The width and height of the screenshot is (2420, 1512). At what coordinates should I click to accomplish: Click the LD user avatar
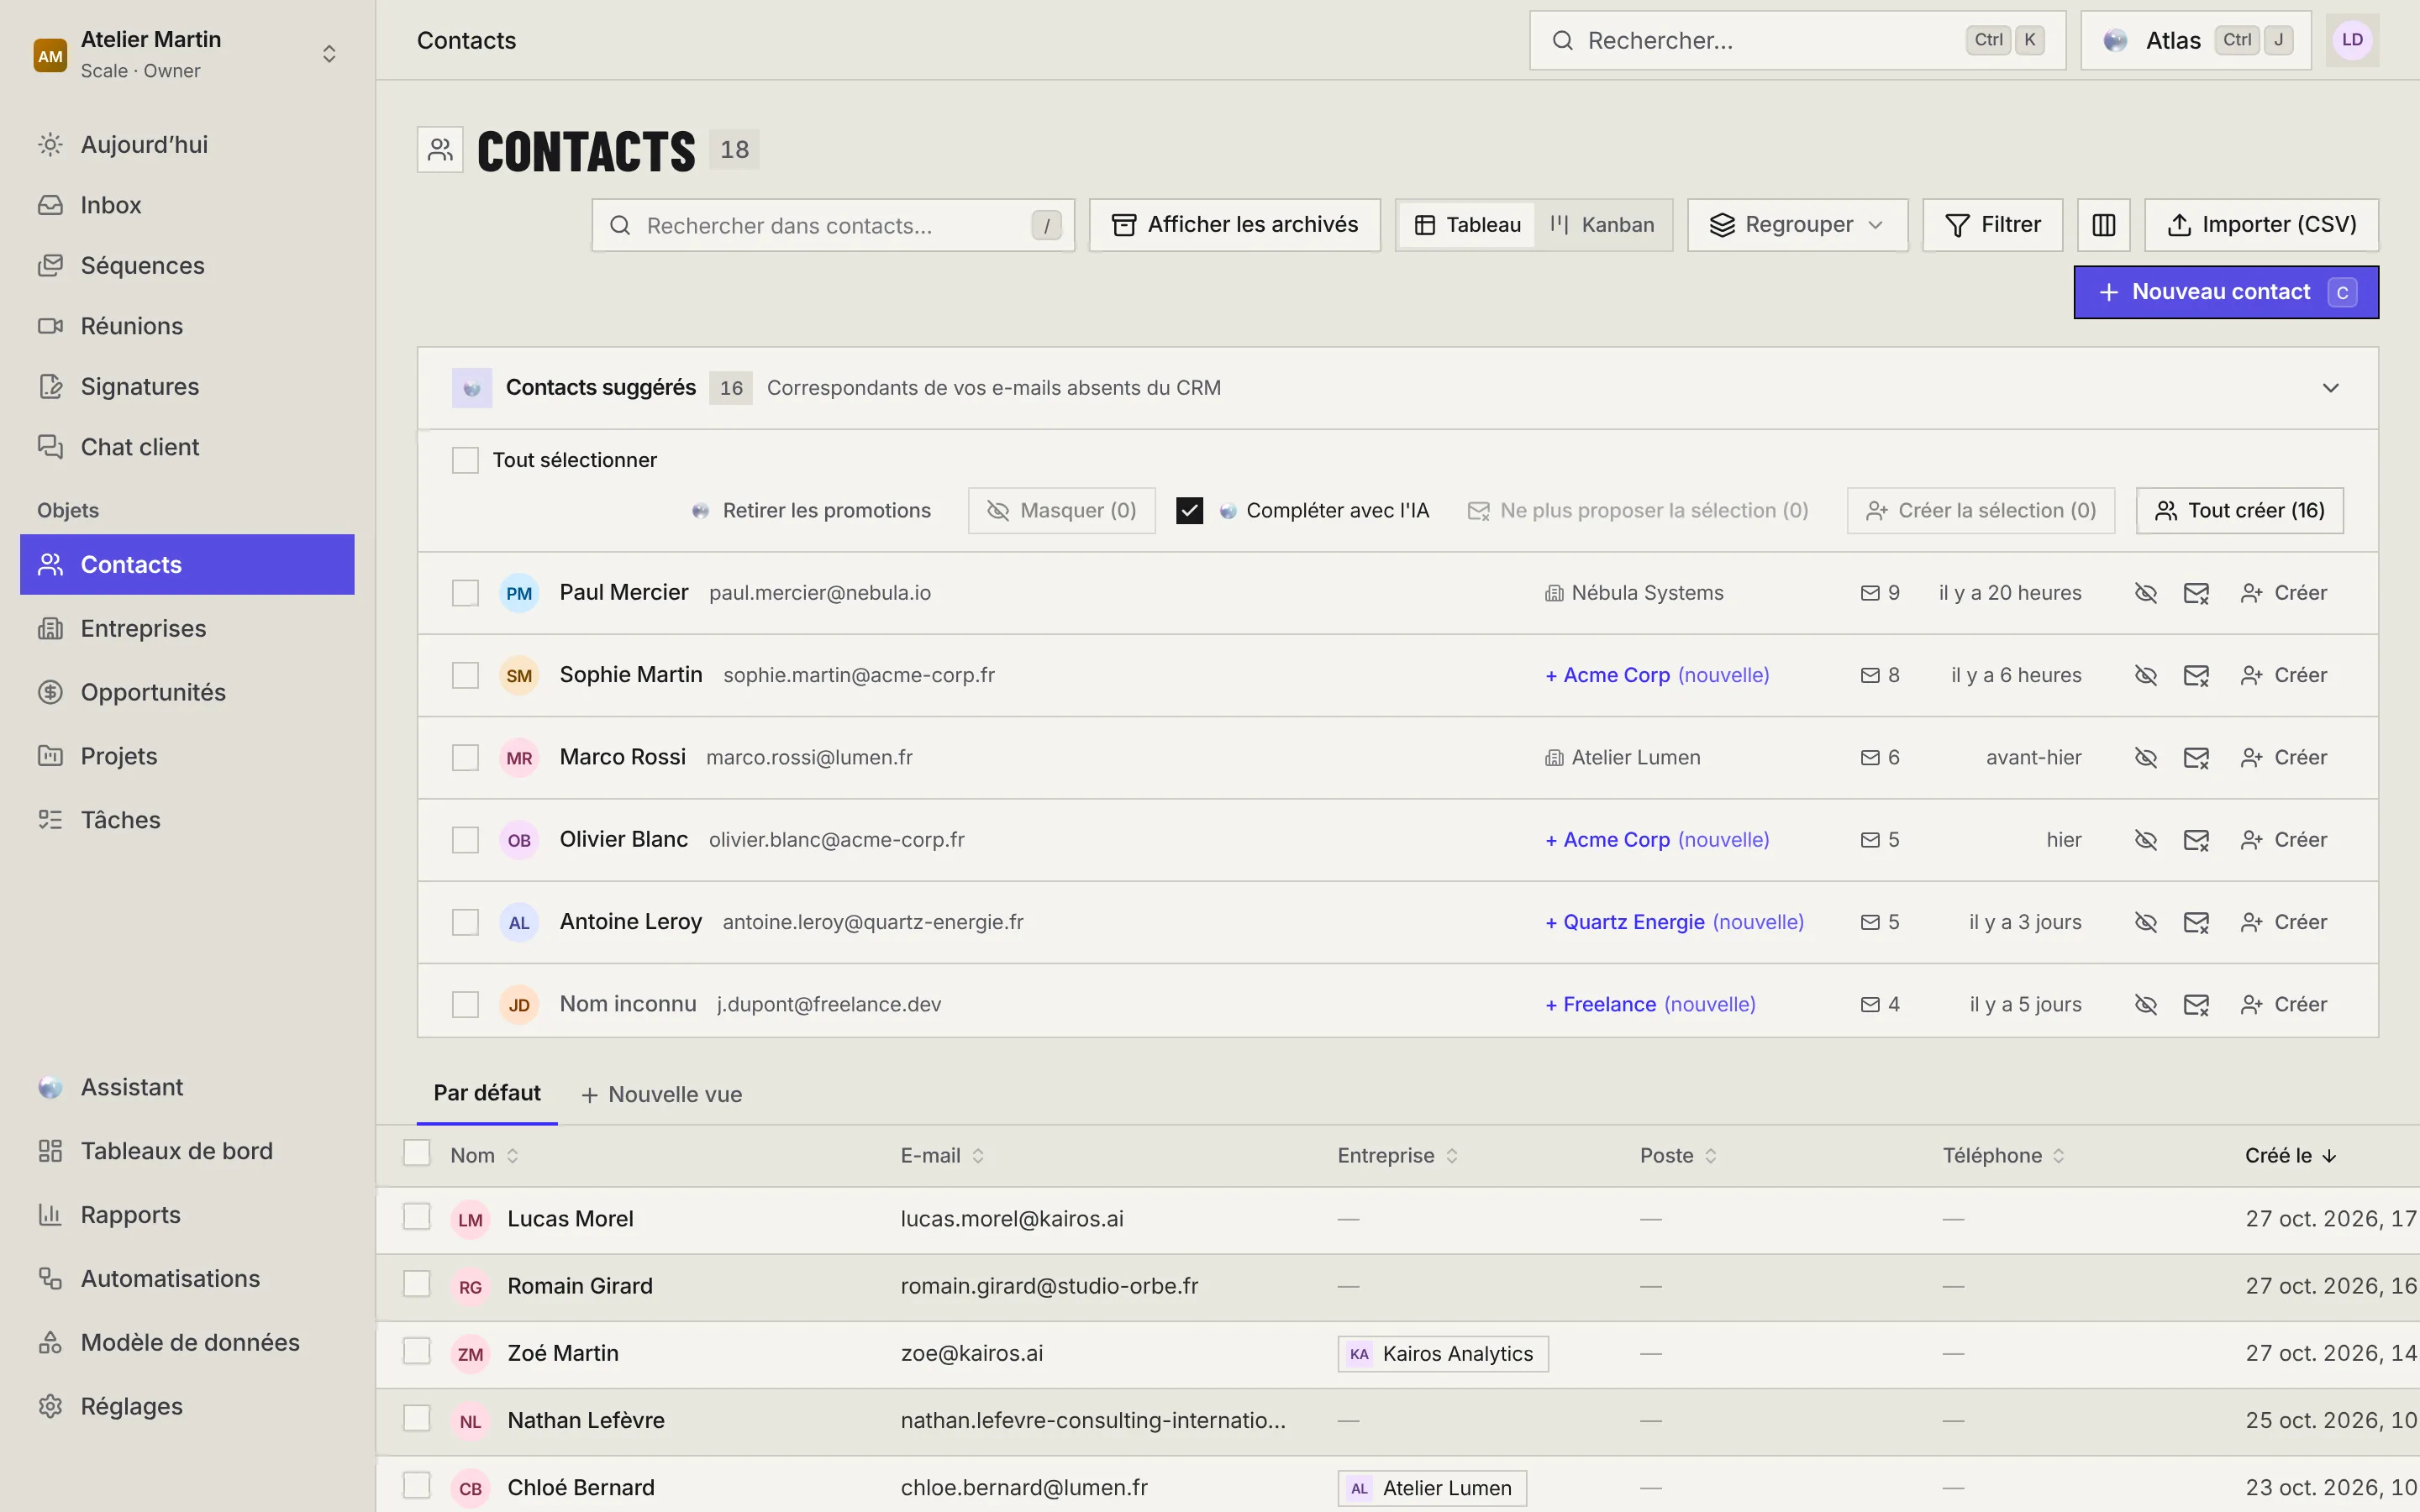[2352, 40]
